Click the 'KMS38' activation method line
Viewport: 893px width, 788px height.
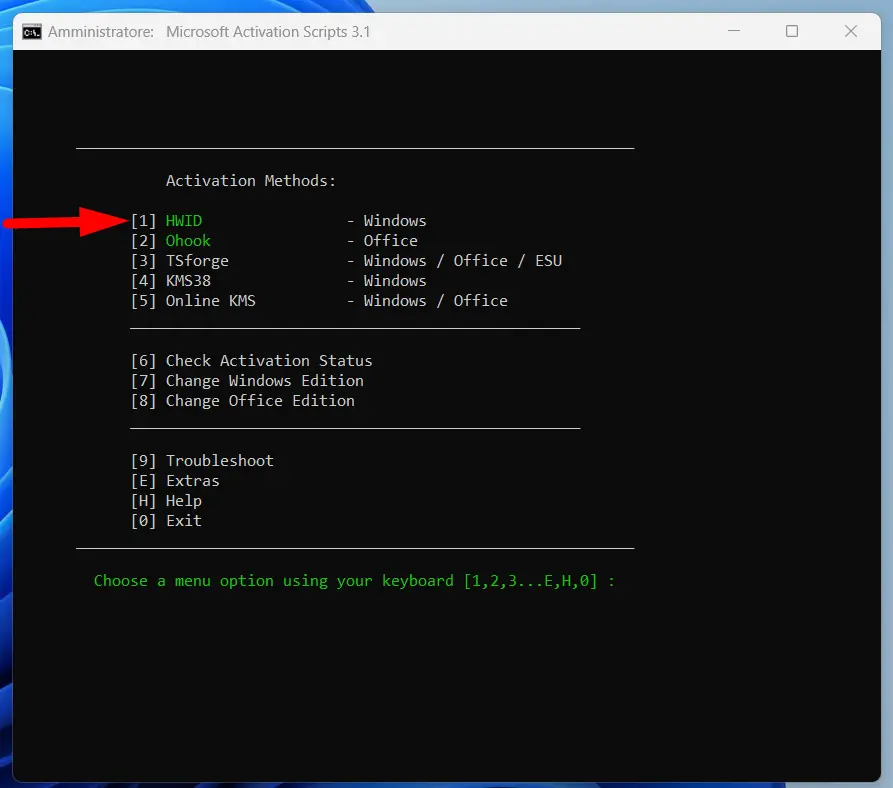[278, 281]
